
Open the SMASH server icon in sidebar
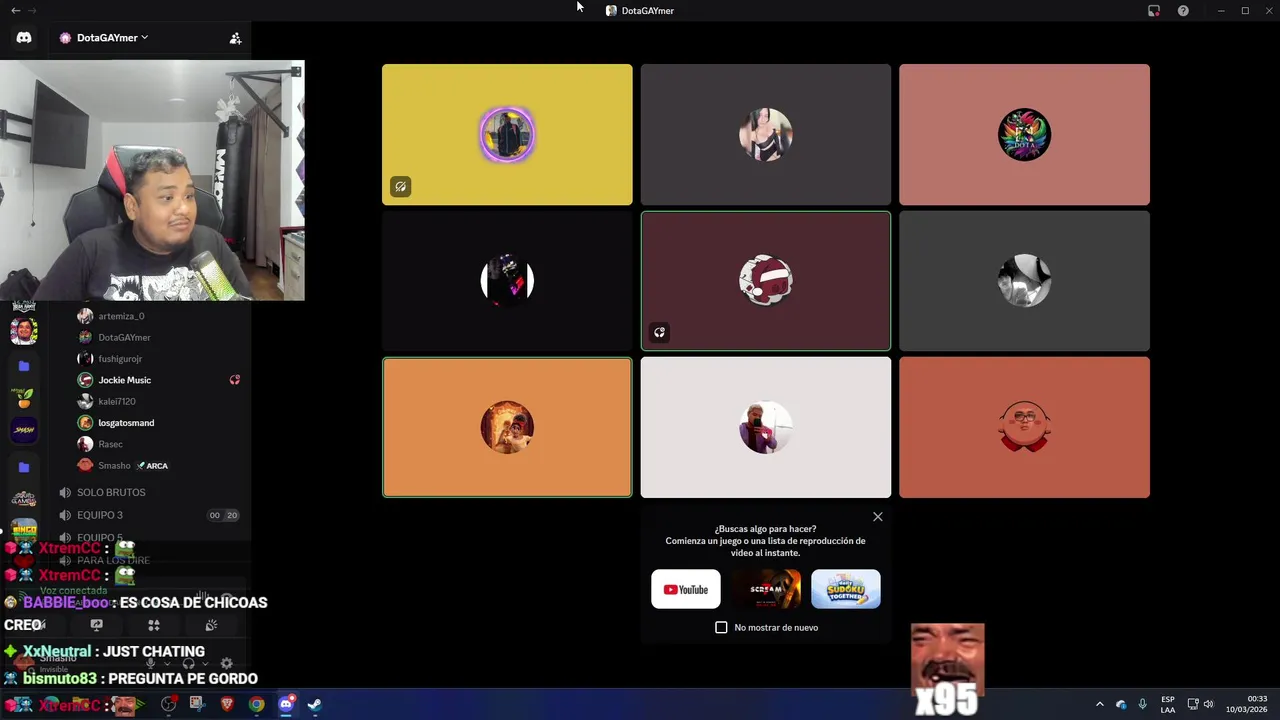click(24, 430)
